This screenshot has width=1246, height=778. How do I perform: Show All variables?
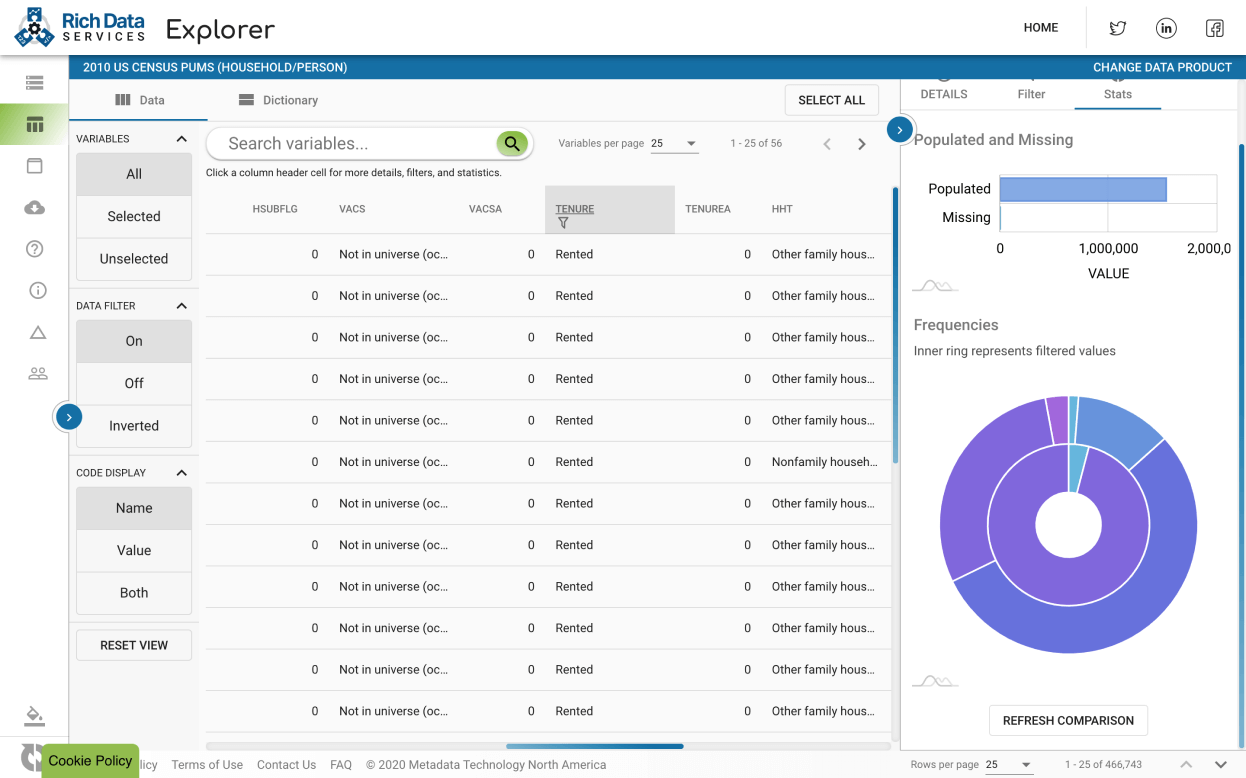(134, 174)
